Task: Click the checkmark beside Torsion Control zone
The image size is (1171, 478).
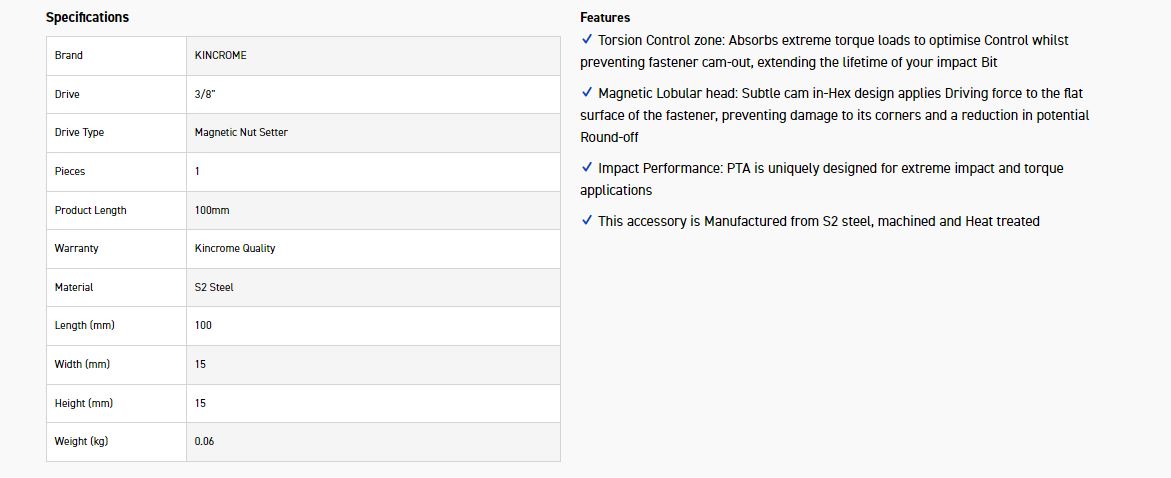Action: pos(586,40)
